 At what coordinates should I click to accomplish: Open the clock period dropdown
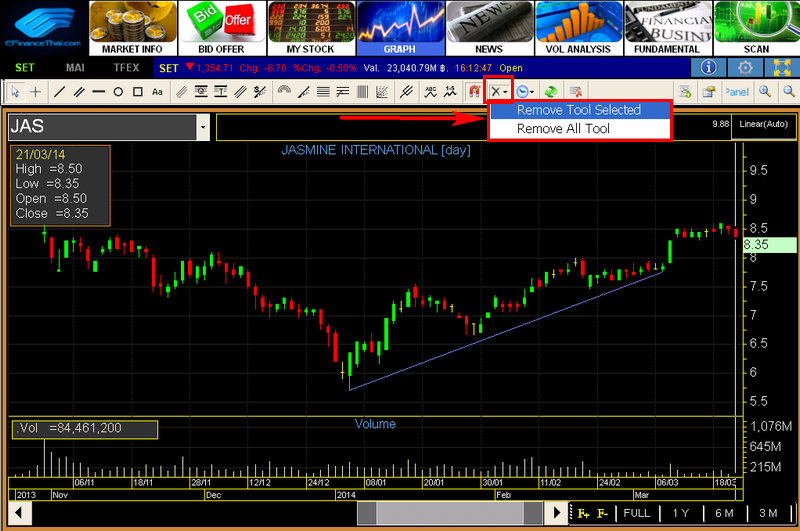click(x=526, y=91)
